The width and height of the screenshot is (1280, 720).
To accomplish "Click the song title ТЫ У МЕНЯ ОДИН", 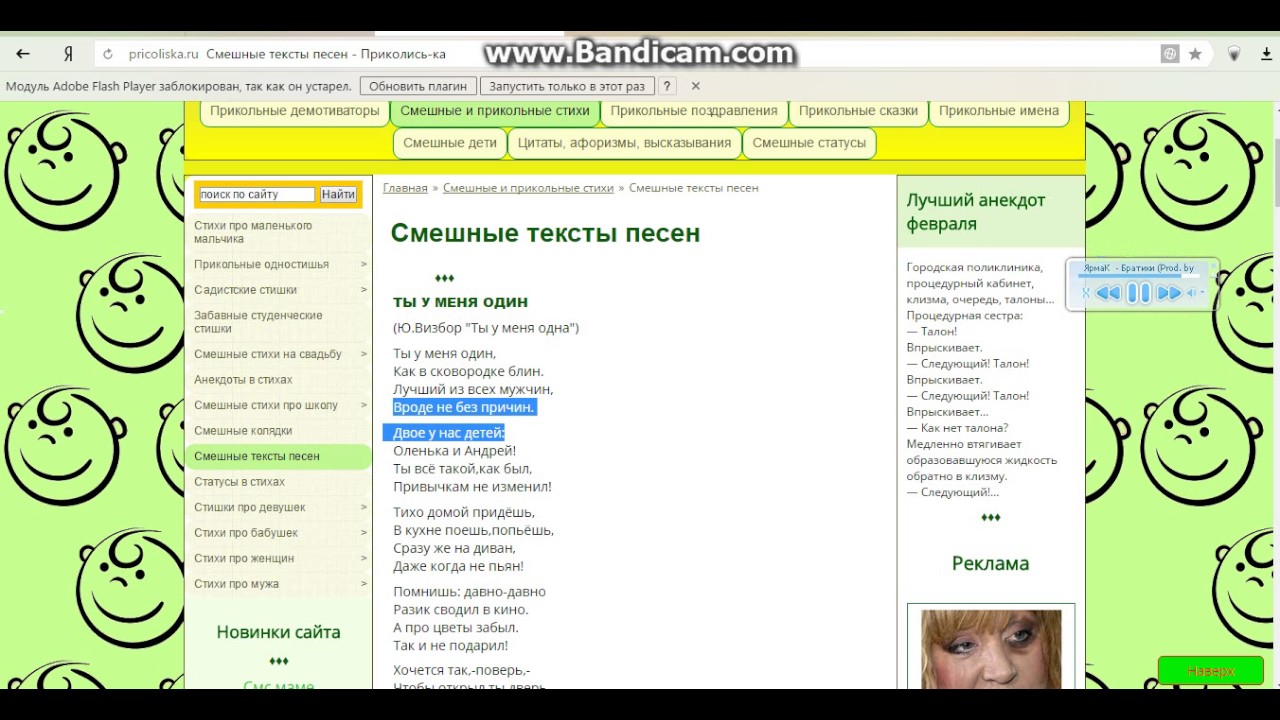I will (x=460, y=302).
